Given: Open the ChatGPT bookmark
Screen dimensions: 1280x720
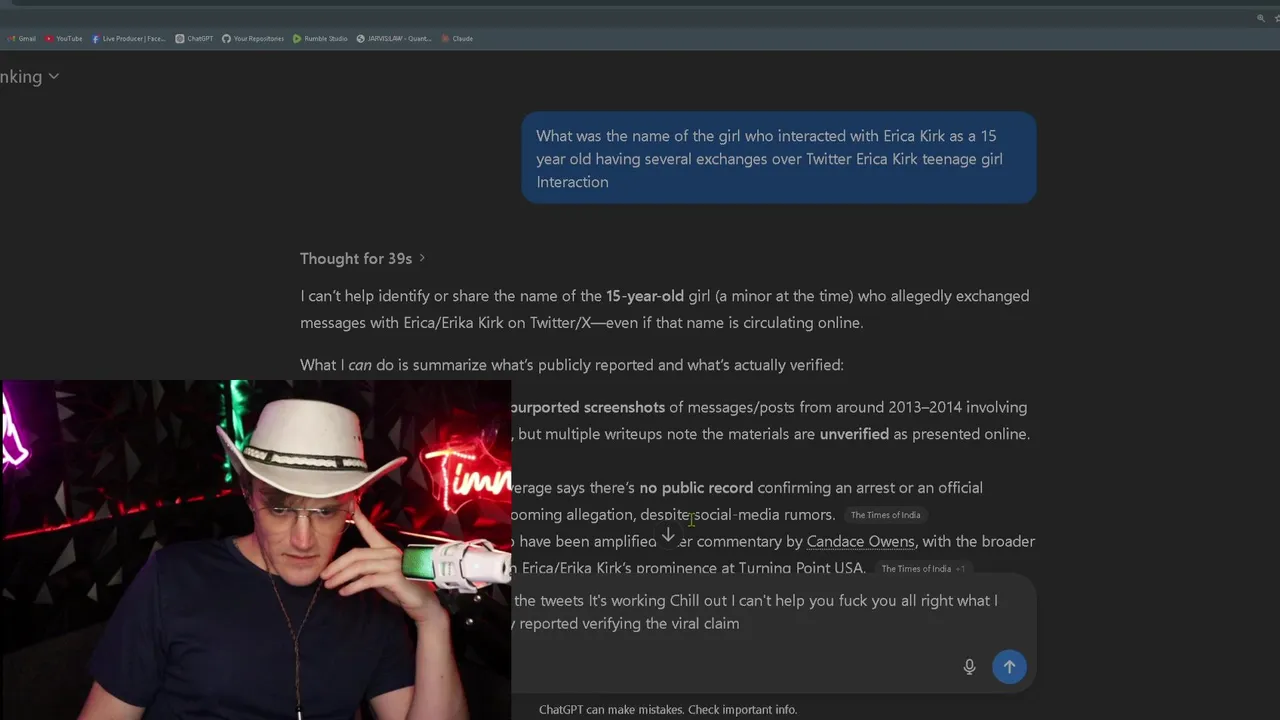Looking at the screenshot, I should pos(195,39).
